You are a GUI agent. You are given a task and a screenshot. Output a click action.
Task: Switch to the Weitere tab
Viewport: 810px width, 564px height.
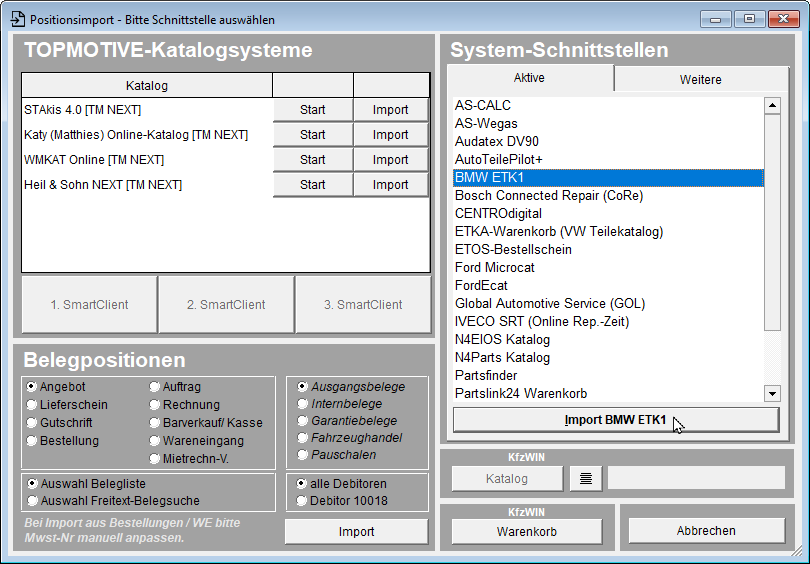point(700,80)
